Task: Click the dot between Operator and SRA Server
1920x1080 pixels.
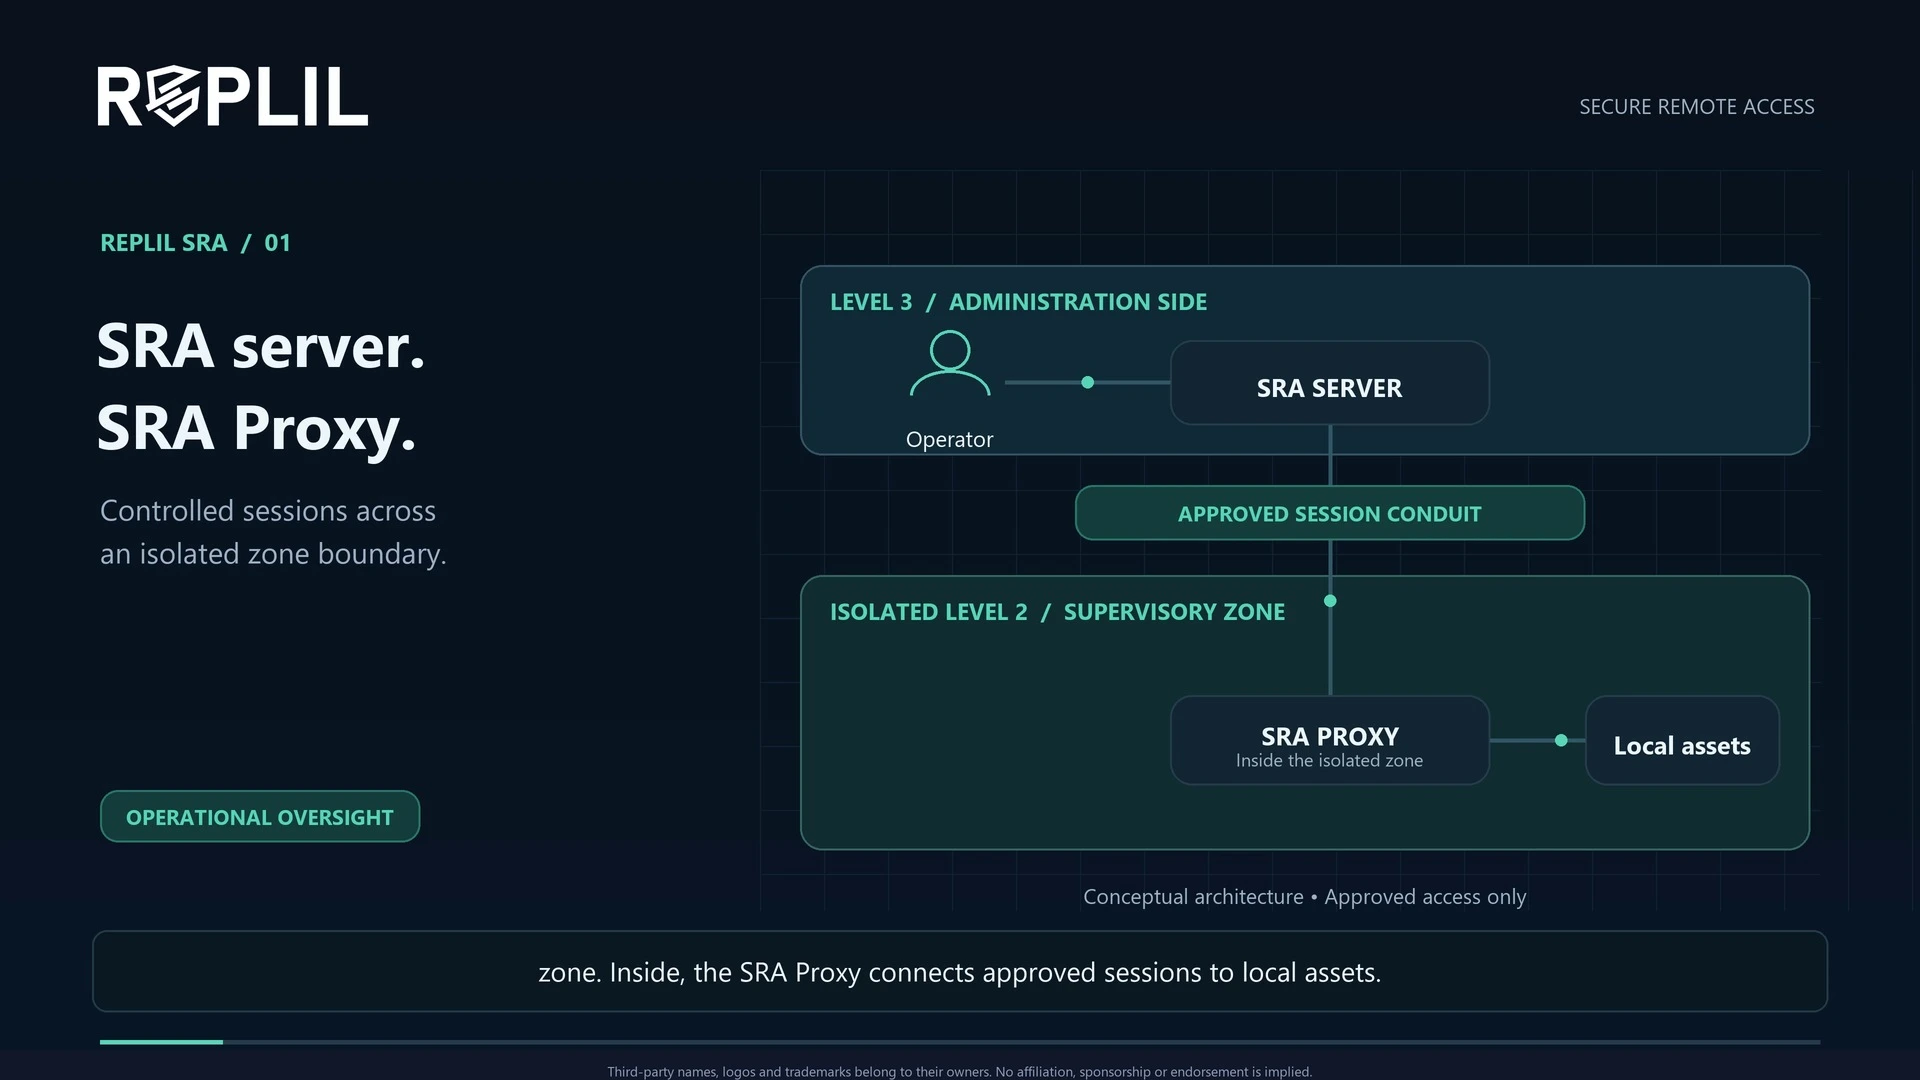Action: click(1088, 382)
